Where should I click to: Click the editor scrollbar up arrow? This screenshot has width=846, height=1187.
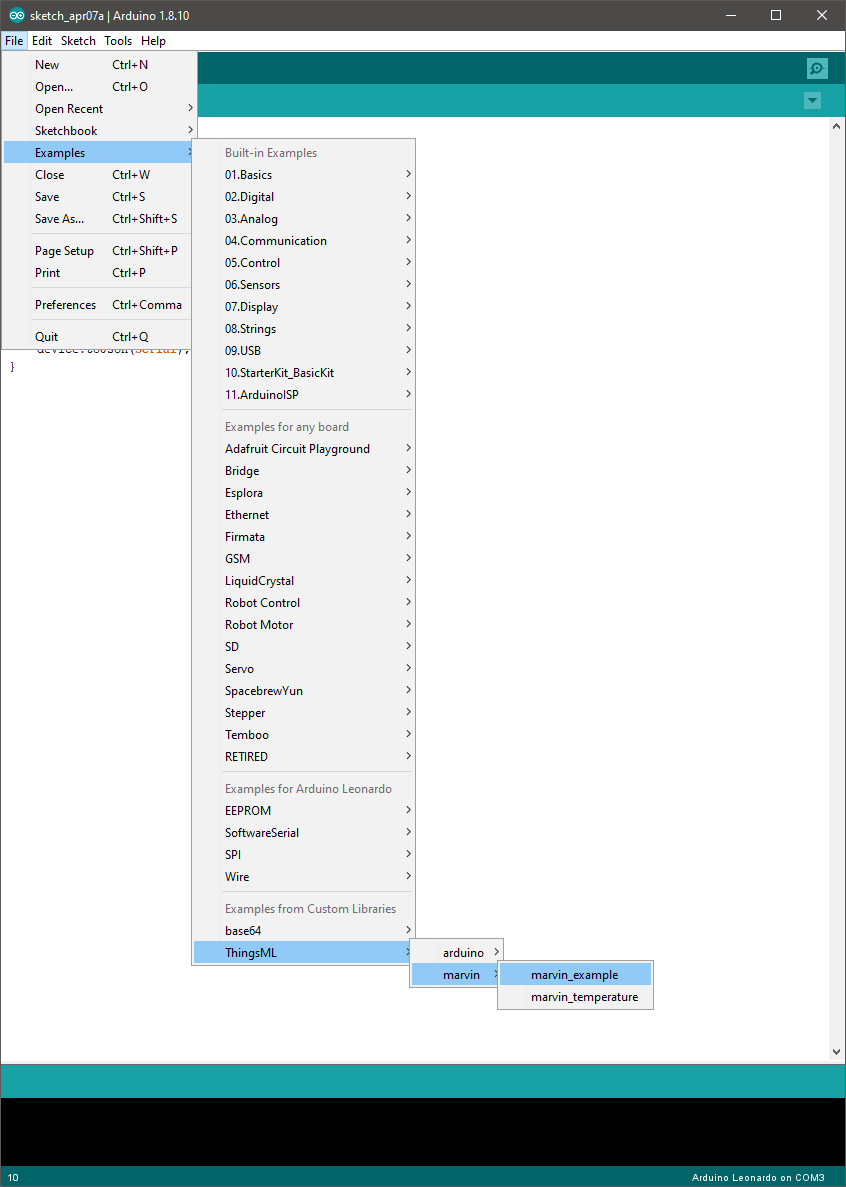point(836,127)
